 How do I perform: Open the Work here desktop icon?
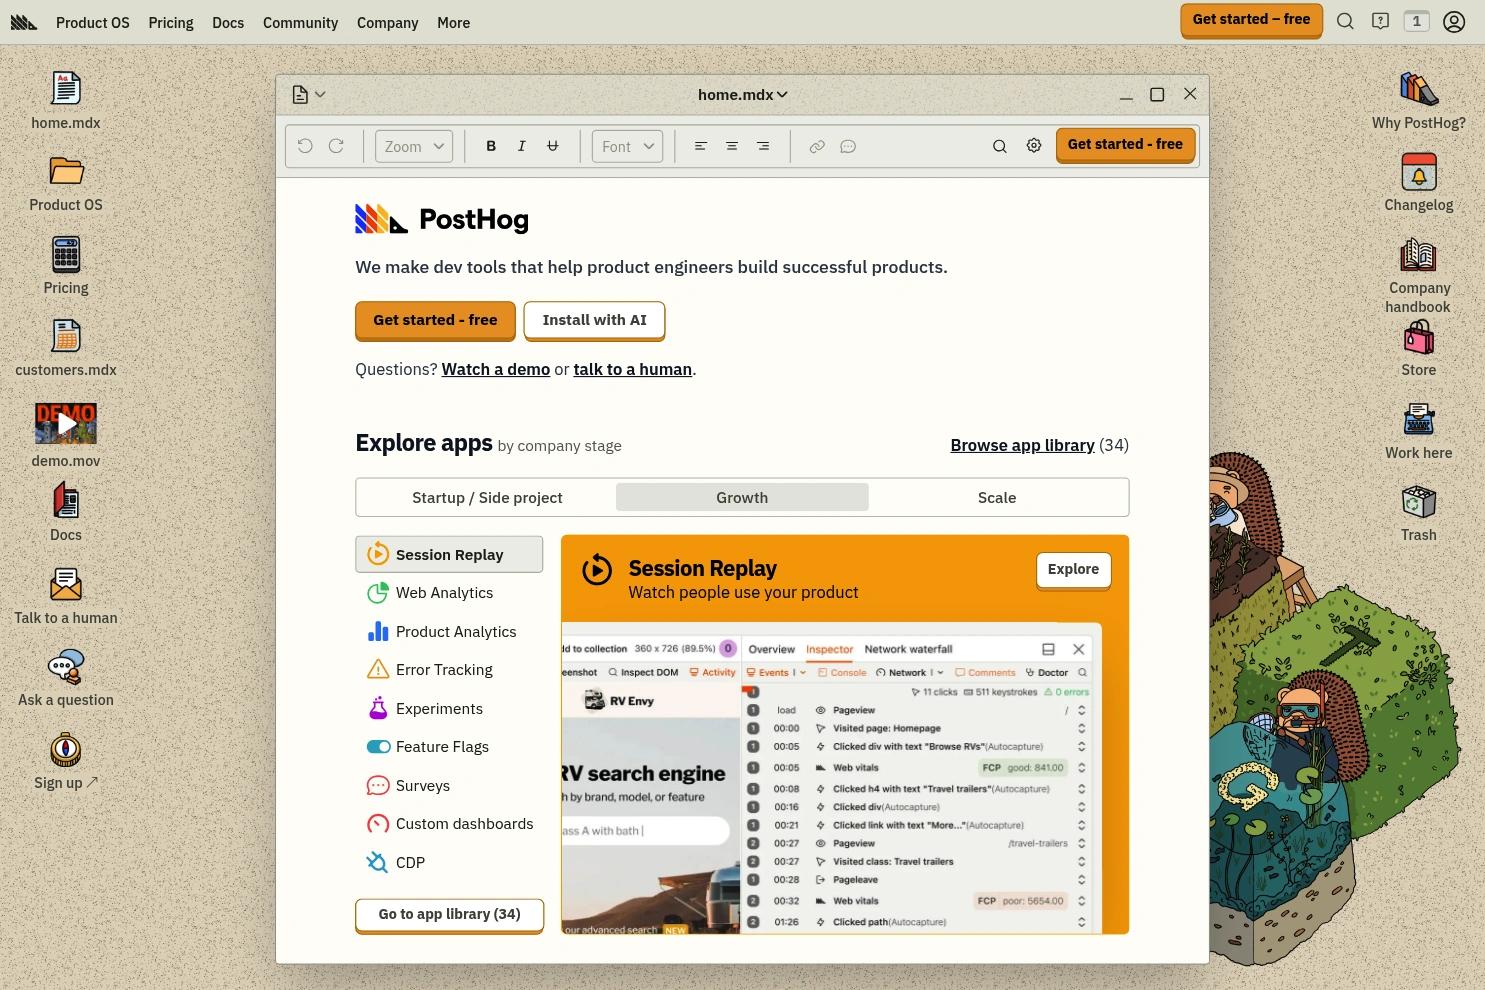[1418, 431]
